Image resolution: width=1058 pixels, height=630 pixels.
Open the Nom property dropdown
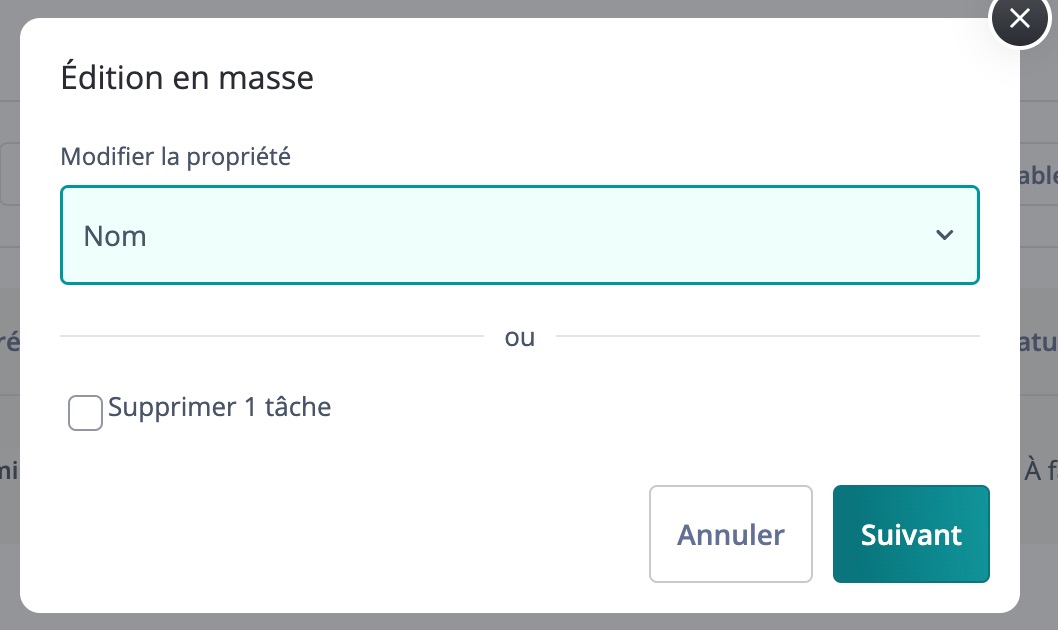[x=520, y=235]
